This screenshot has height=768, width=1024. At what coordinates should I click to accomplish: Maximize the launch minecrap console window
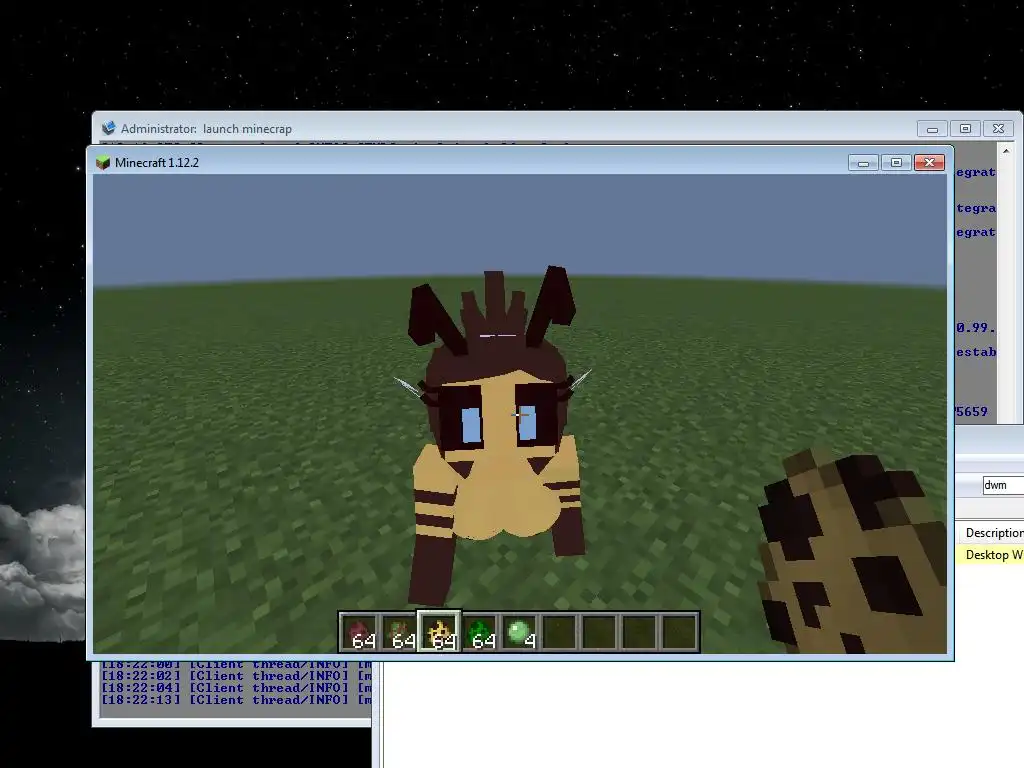[x=965, y=129]
